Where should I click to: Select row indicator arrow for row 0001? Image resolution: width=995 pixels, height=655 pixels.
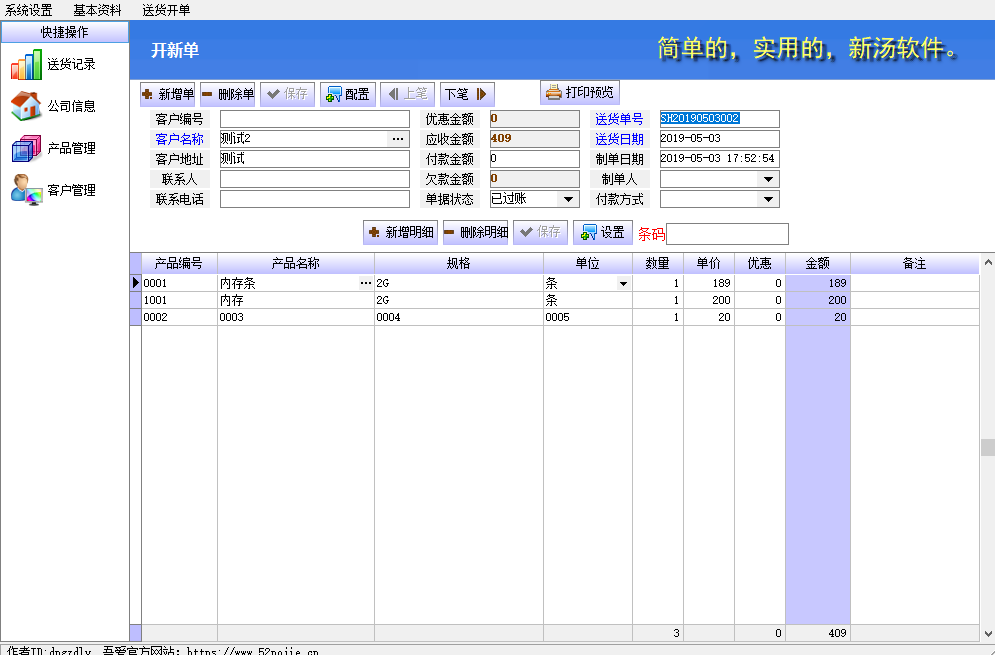coord(135,283)
